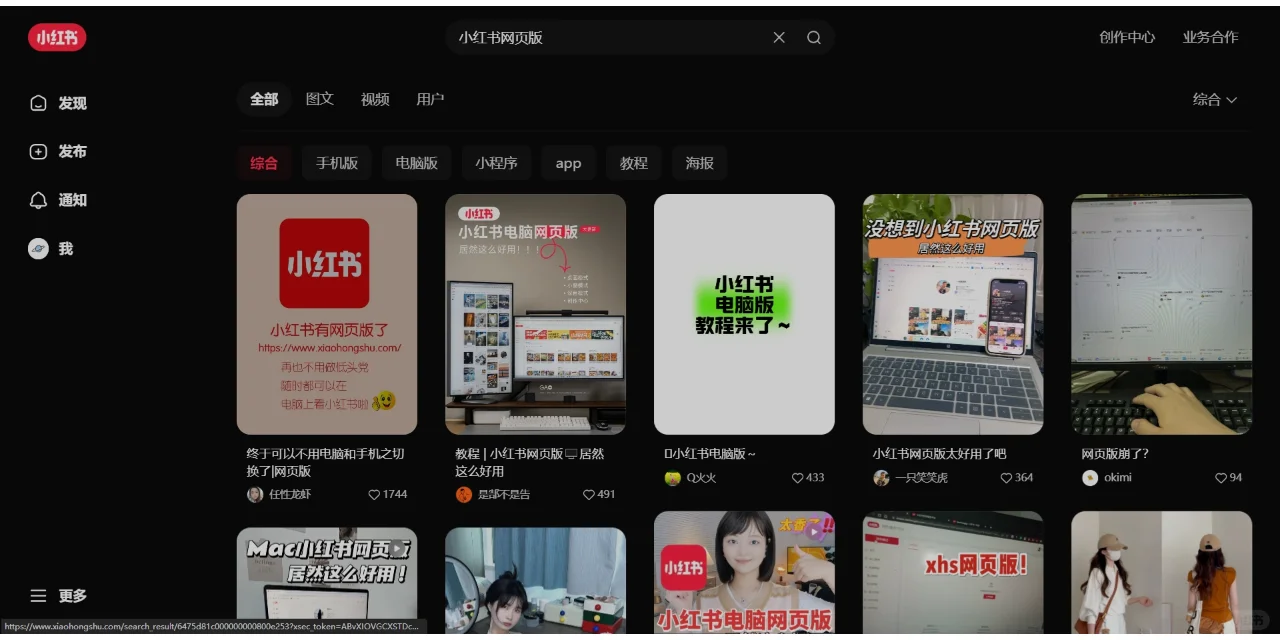1280x640 pixels.
Task: Open the Mac小红书网页版 post thumbnail
Action: (x=327, y=580)
